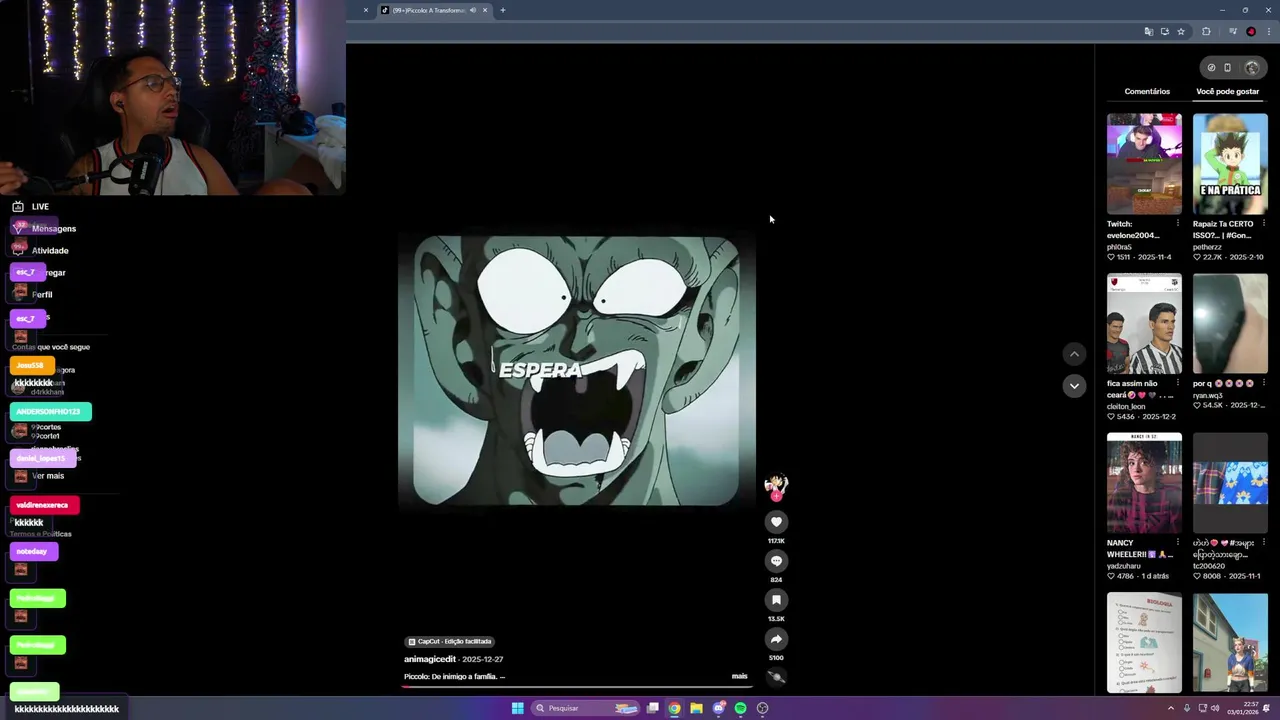This screenshot has width=1280, height=720.
Task: Open the Chrome media control icon
Action: click(1233, 32)
